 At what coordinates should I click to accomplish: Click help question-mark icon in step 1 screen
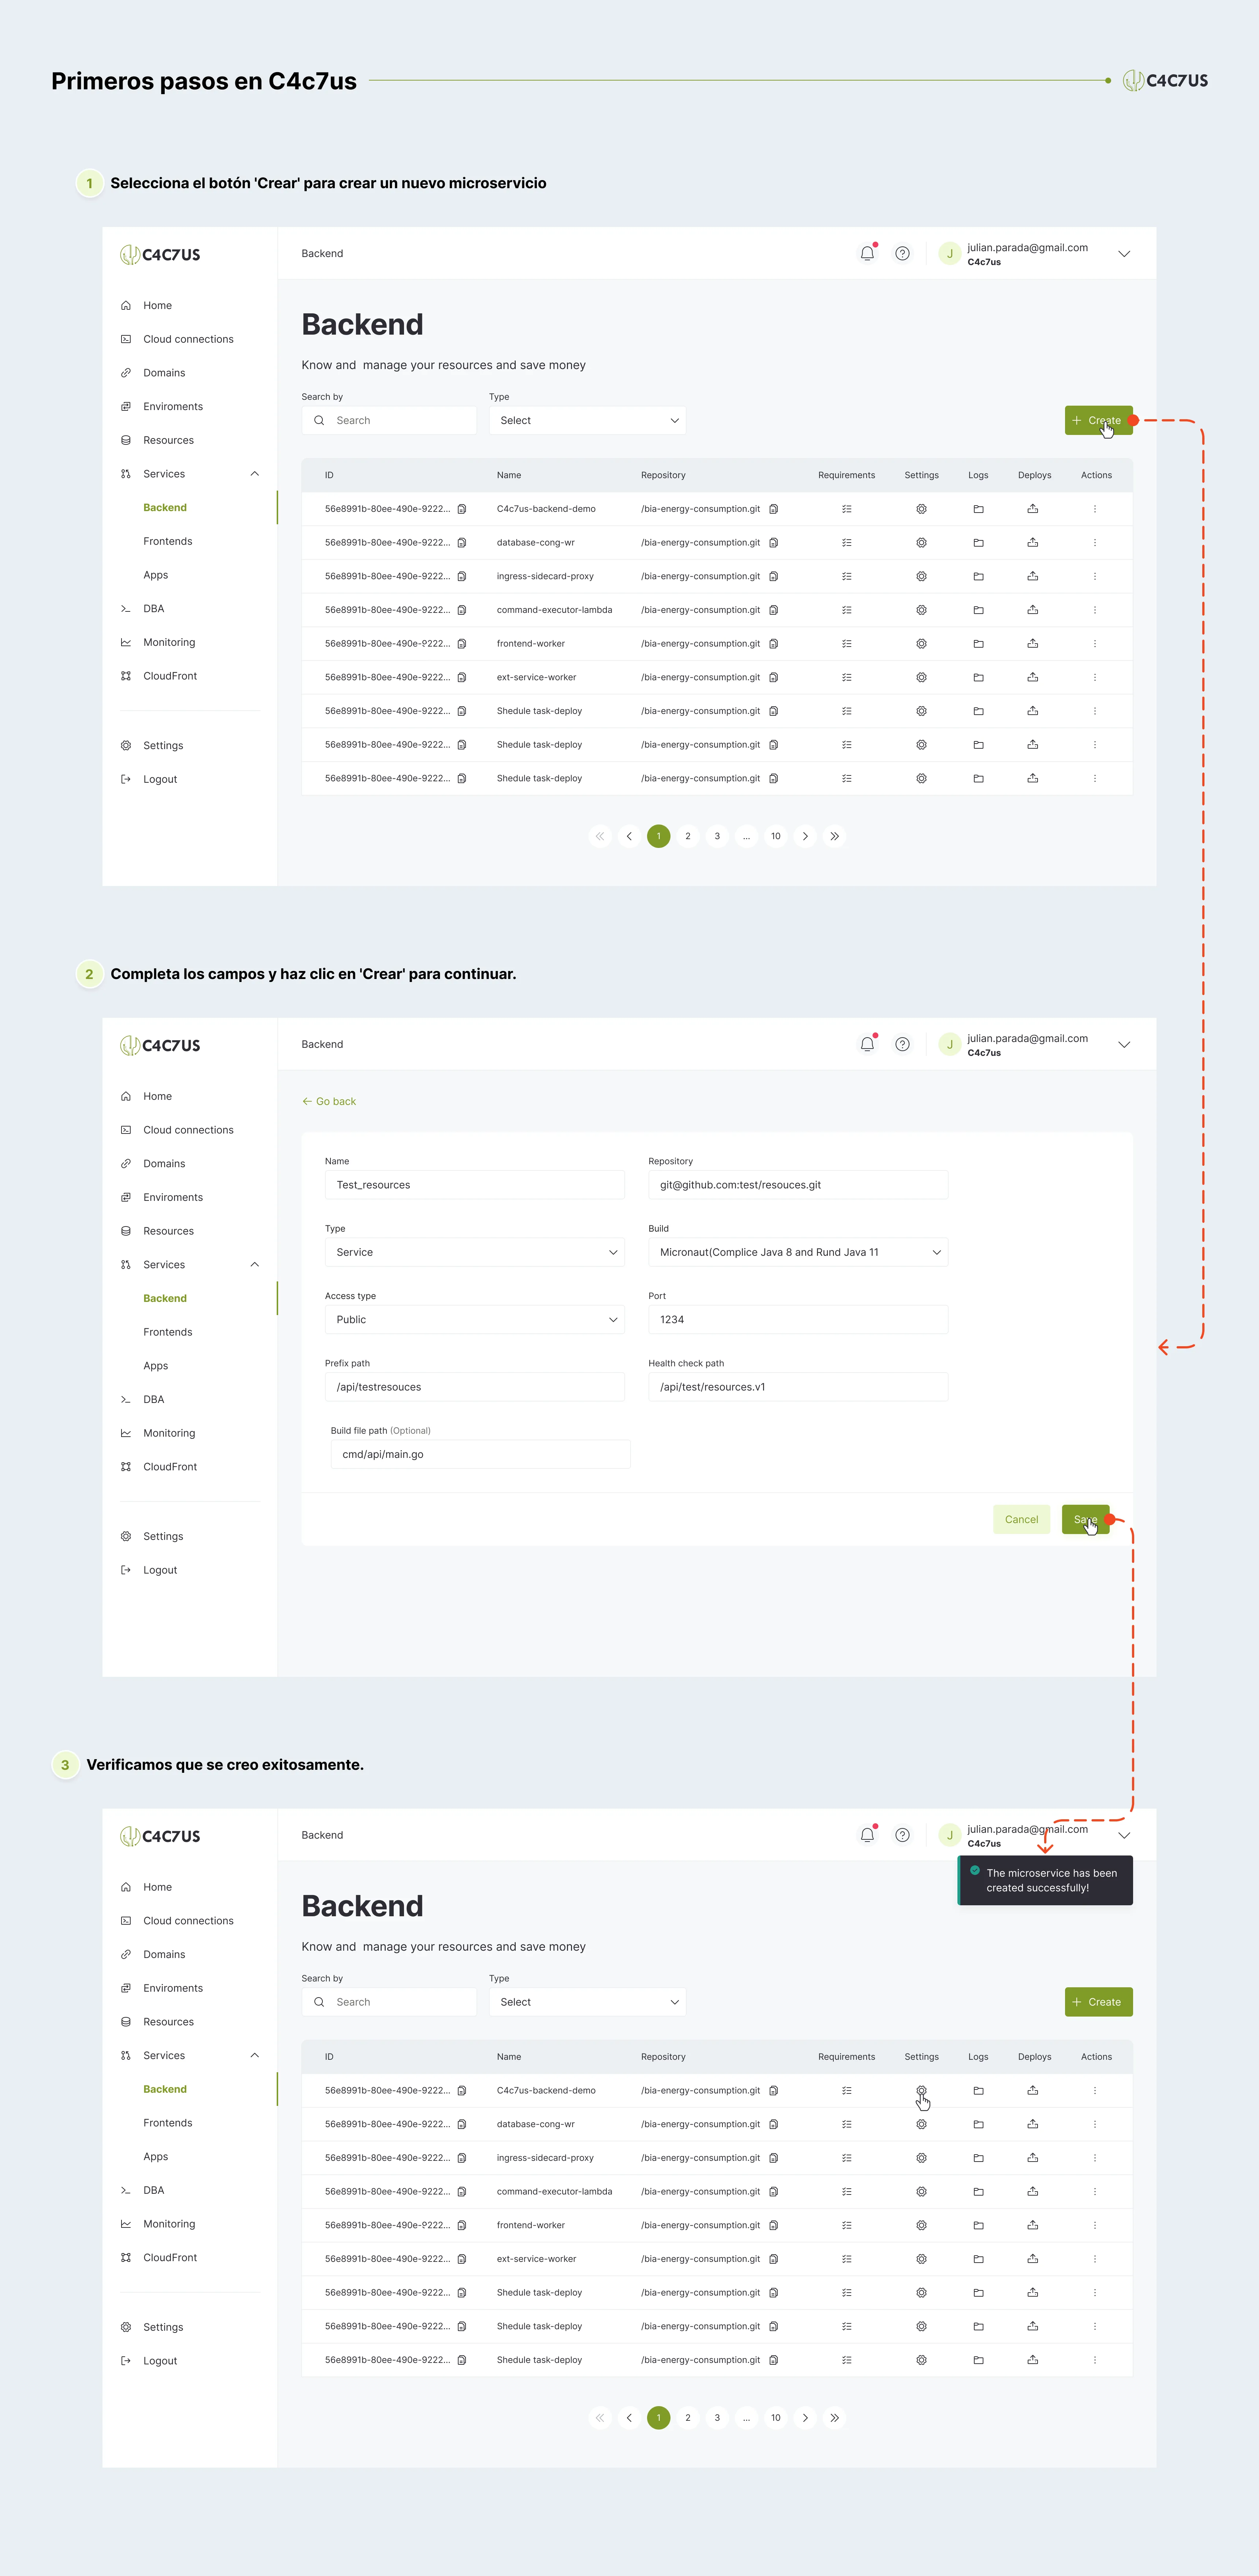(902, 254)
